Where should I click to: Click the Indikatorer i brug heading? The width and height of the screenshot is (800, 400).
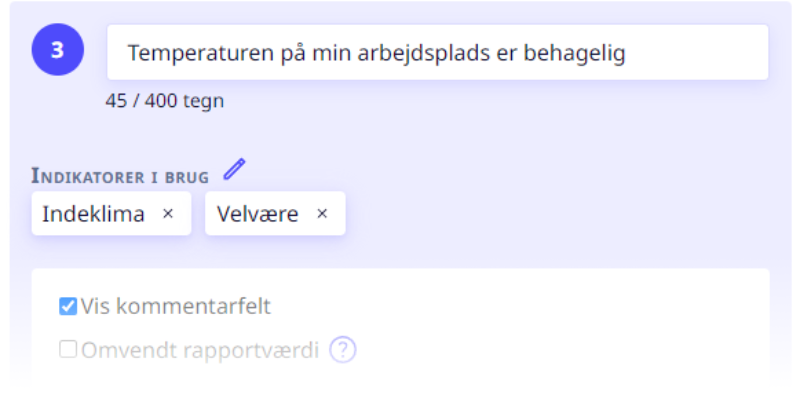(x=120, y=176)
